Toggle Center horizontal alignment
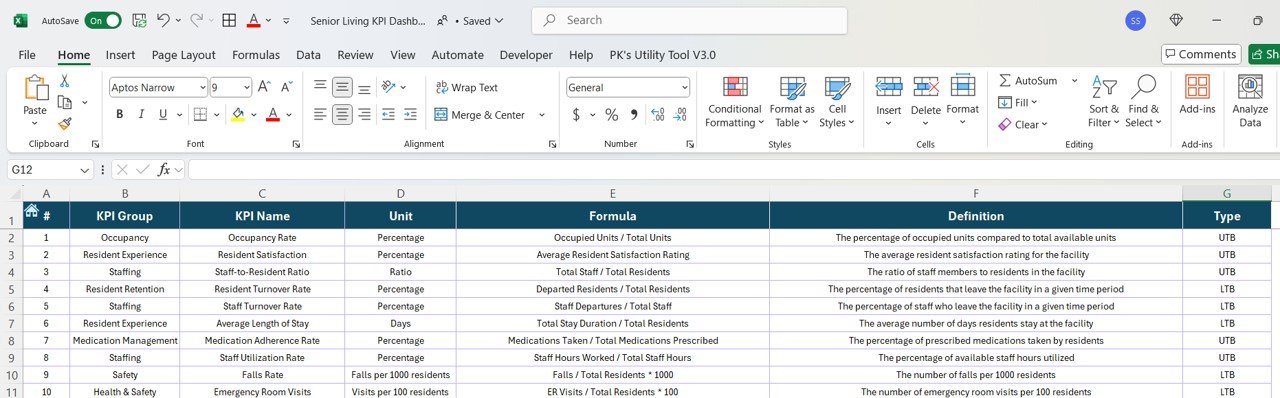Image resolution: width=1280 pixels, height=398 pixels. (343, 115)
